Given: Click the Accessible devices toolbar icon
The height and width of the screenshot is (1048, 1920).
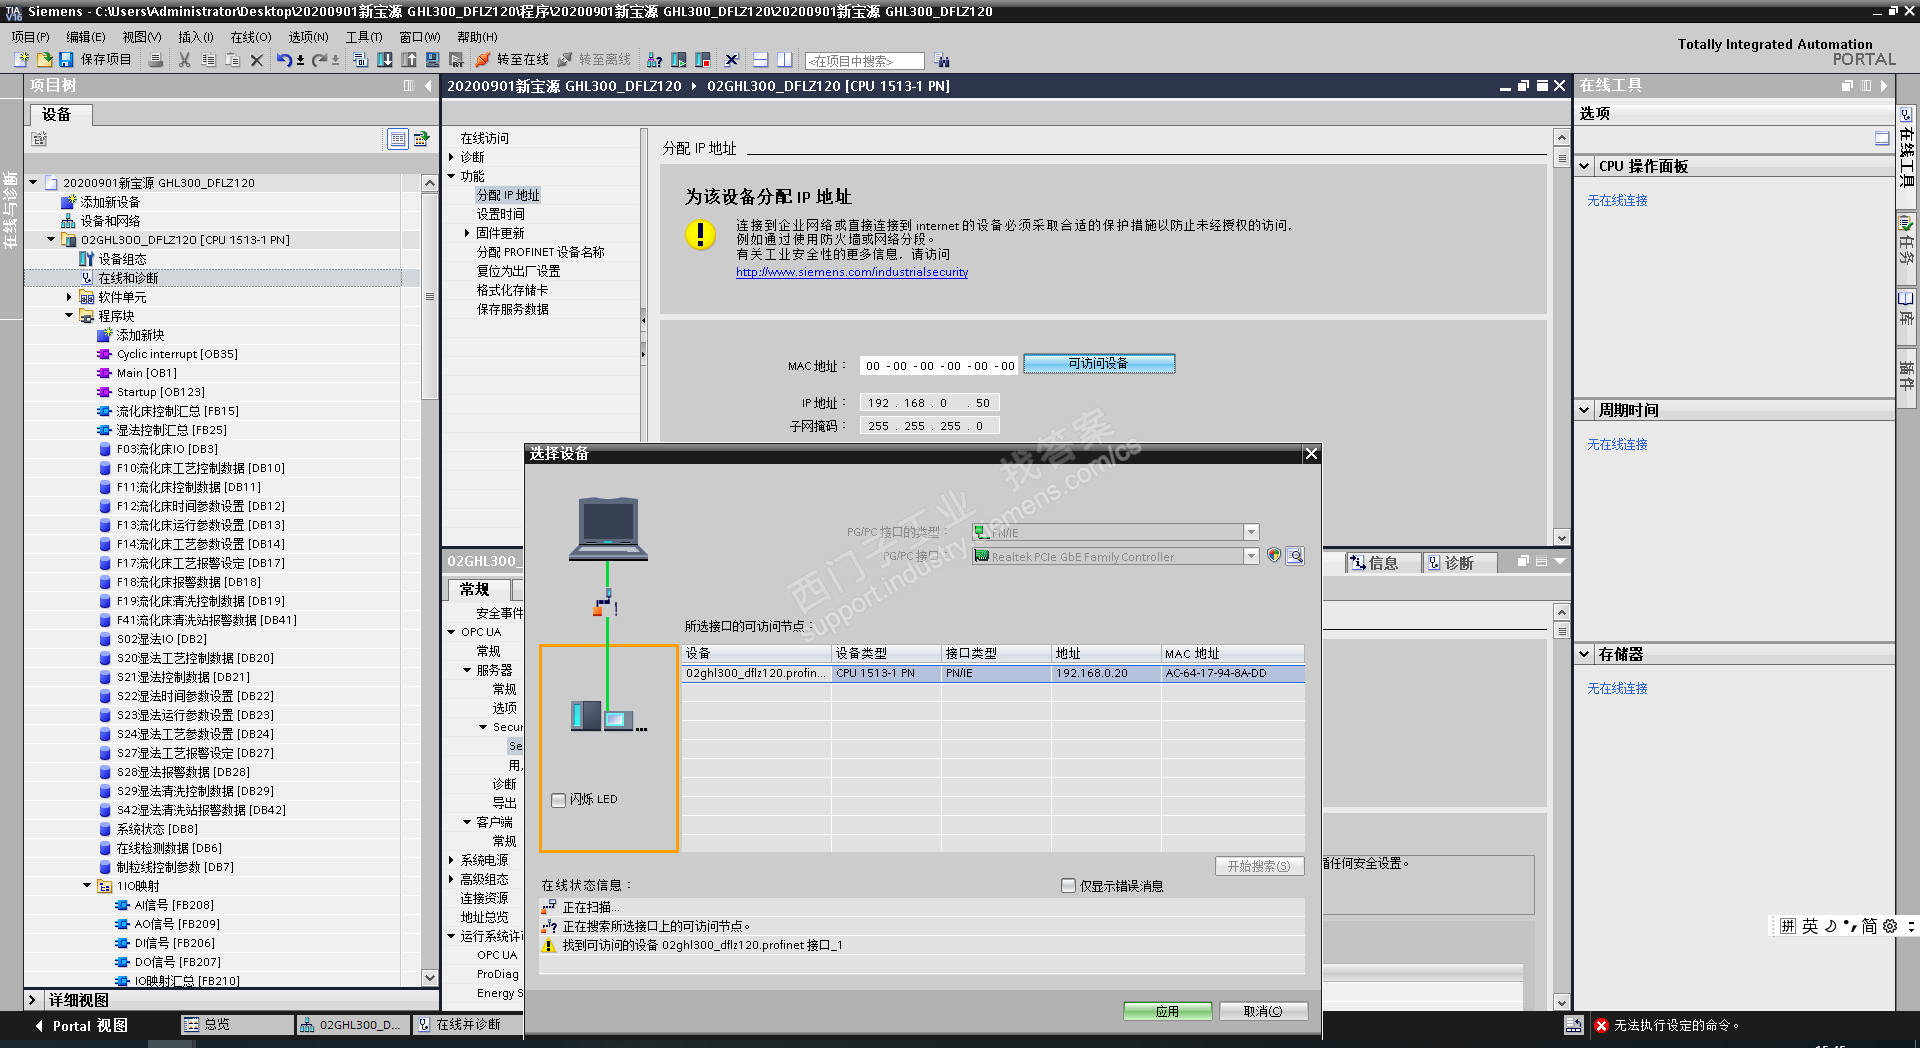Looking at the screenshot, I should pos(655,60).
